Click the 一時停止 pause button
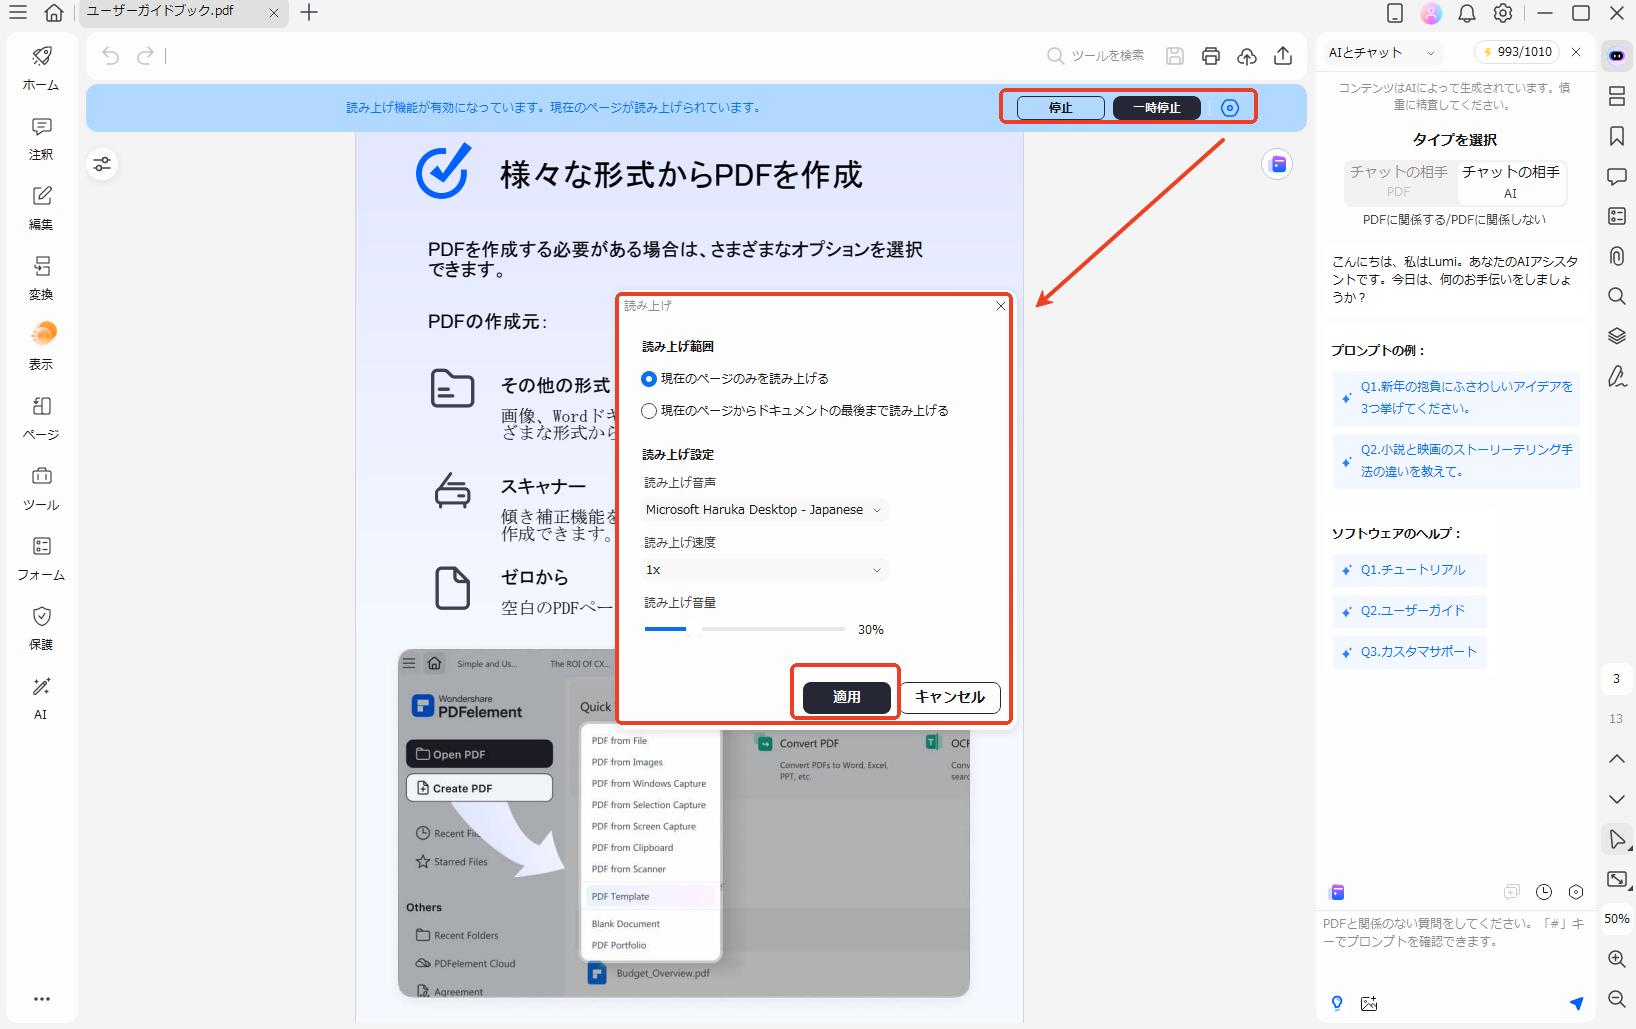Viewport: 1636px width, 1029px height. 1156,108
